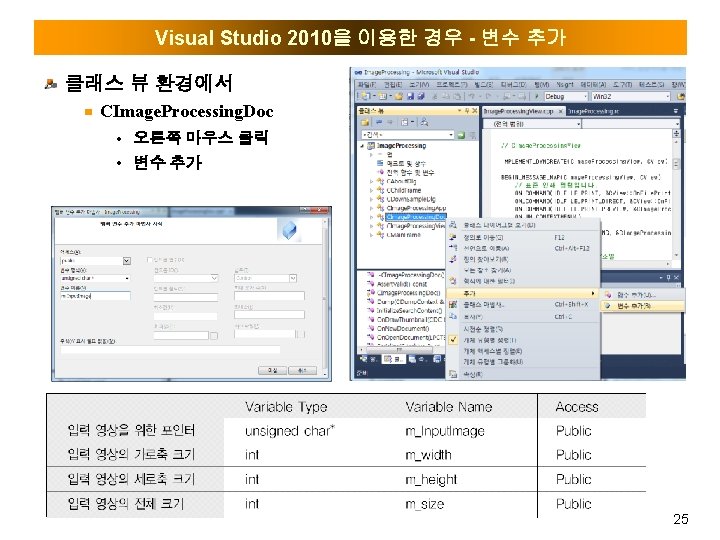Collapse the ImageProcessing root node
This screenshot has width=720, height=540.
pos(362,146)
